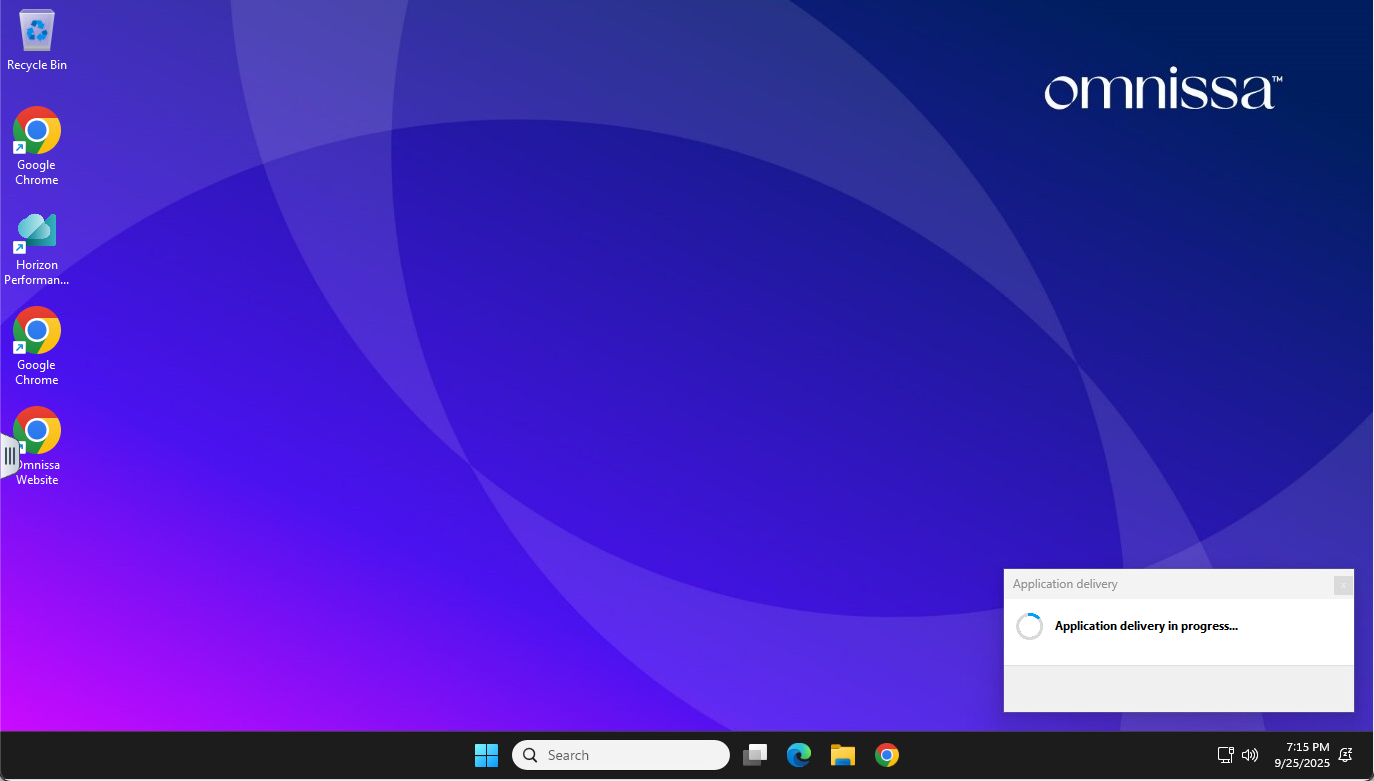Open Task View from the taskbar
The width and height of the screenshot is (1374, 781).
point(755,755)
